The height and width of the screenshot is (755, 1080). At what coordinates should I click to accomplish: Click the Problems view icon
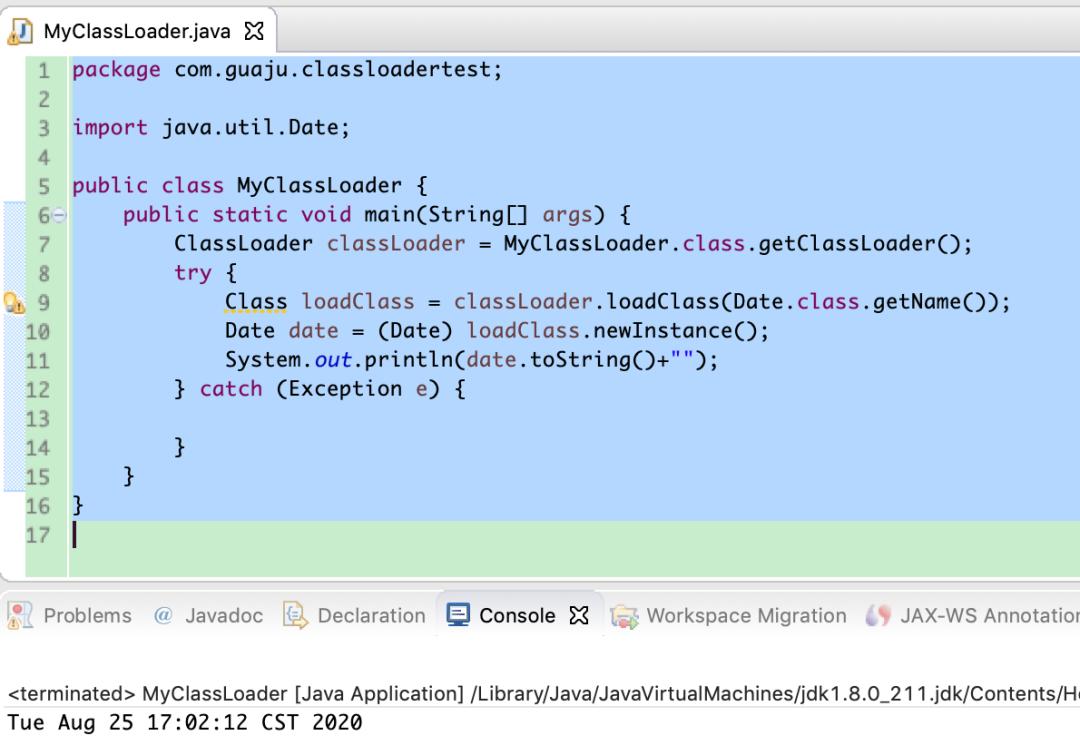click(x=20, y=615)
